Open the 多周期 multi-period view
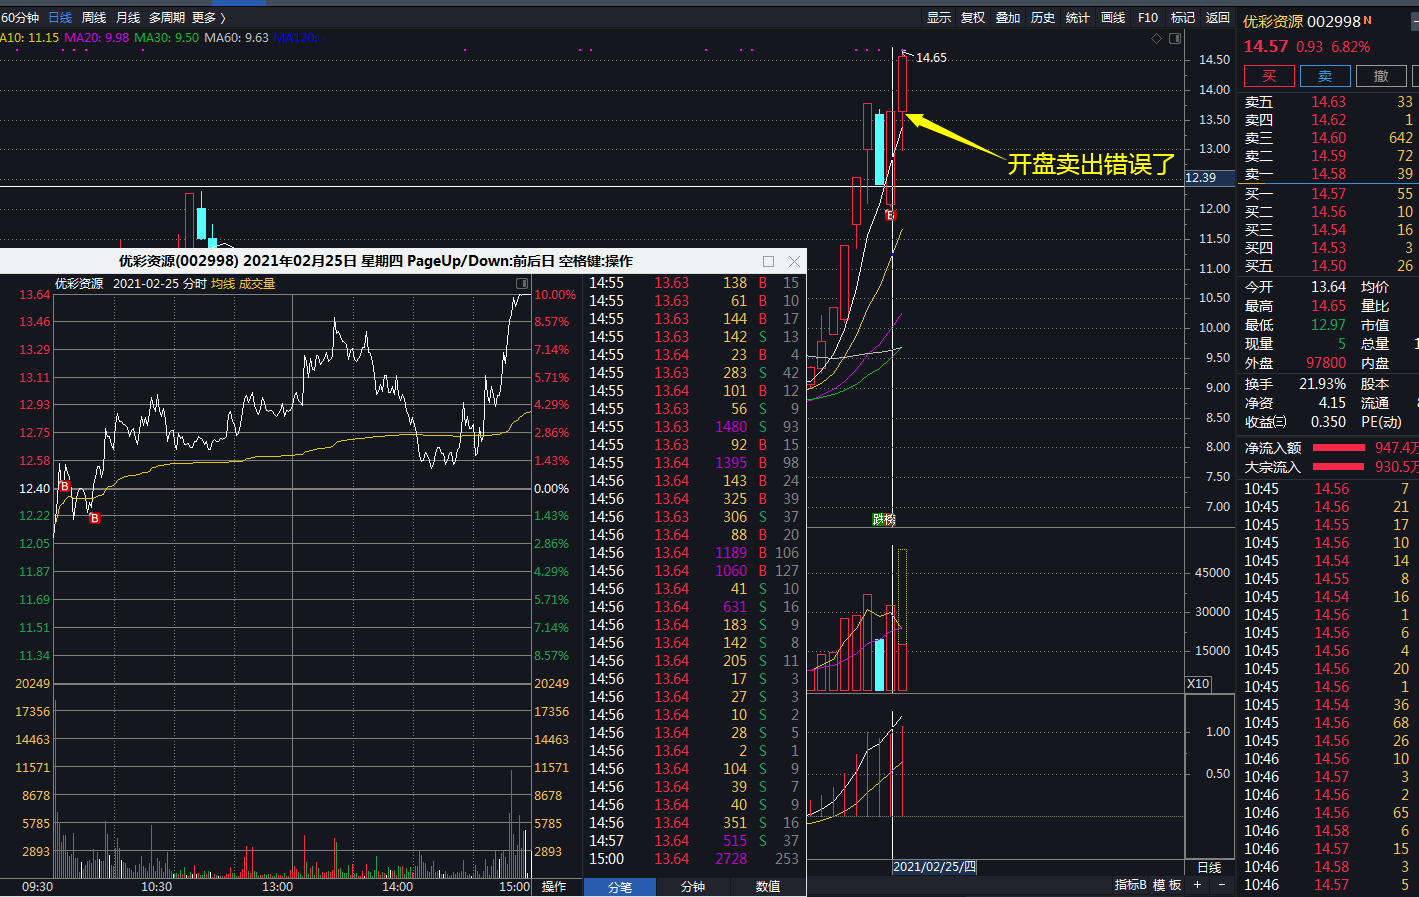The width and height of the screenshot is (1419, 897). 167,18
